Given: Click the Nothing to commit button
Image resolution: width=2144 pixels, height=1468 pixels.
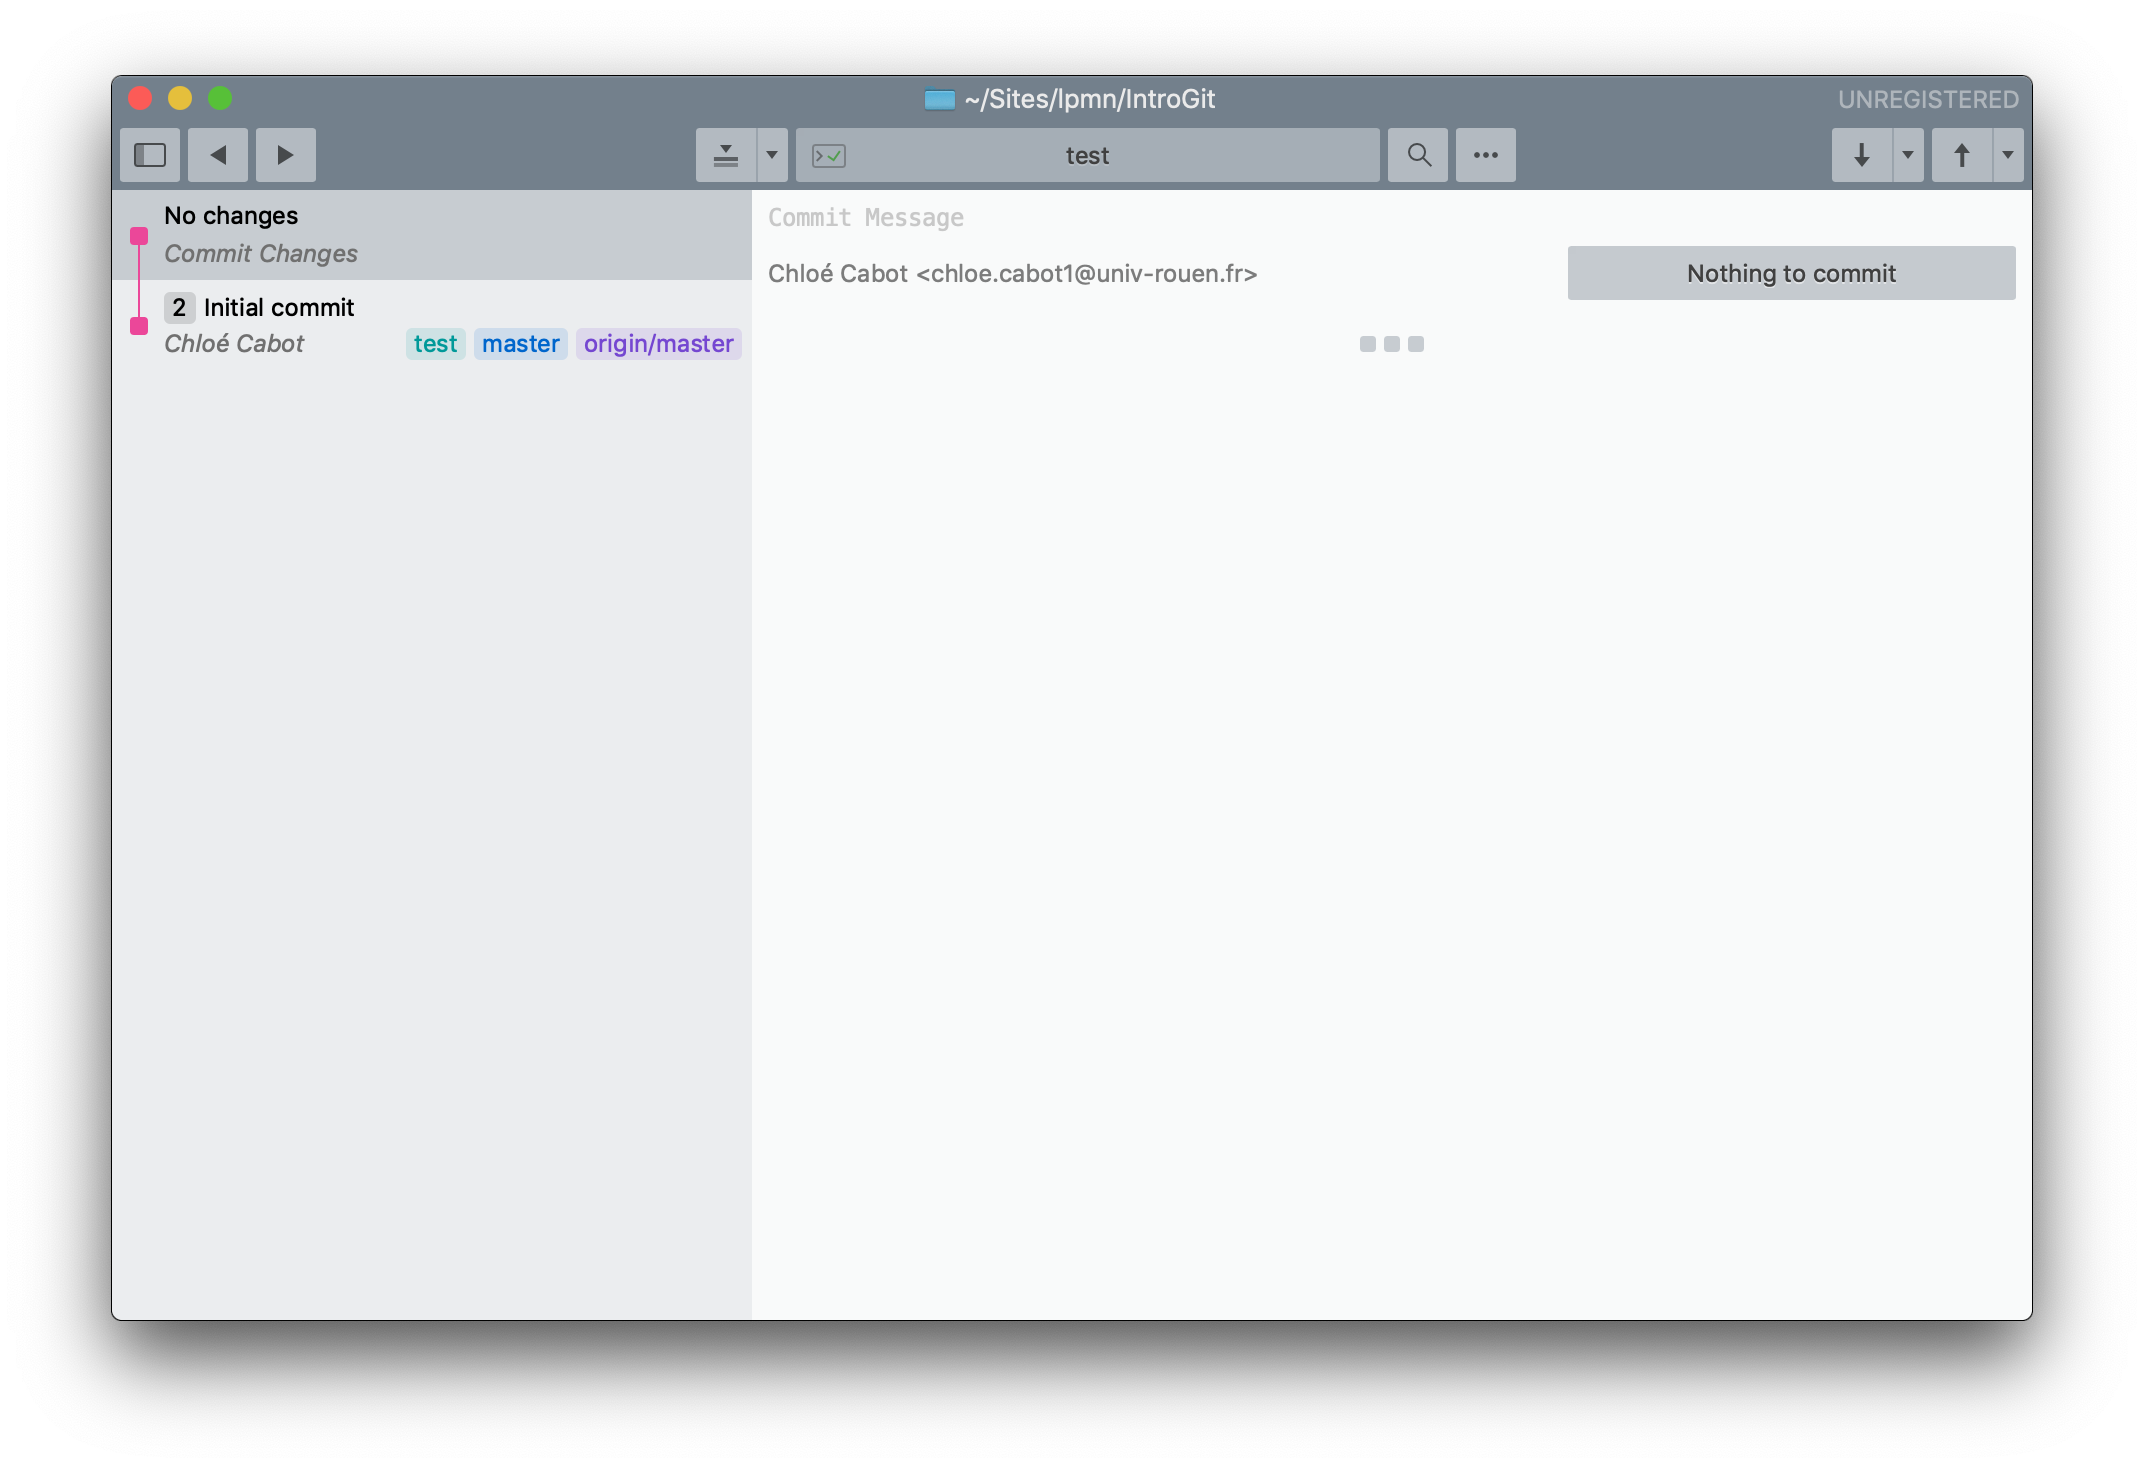Looking at the screenshot, I should [1790, 272].
